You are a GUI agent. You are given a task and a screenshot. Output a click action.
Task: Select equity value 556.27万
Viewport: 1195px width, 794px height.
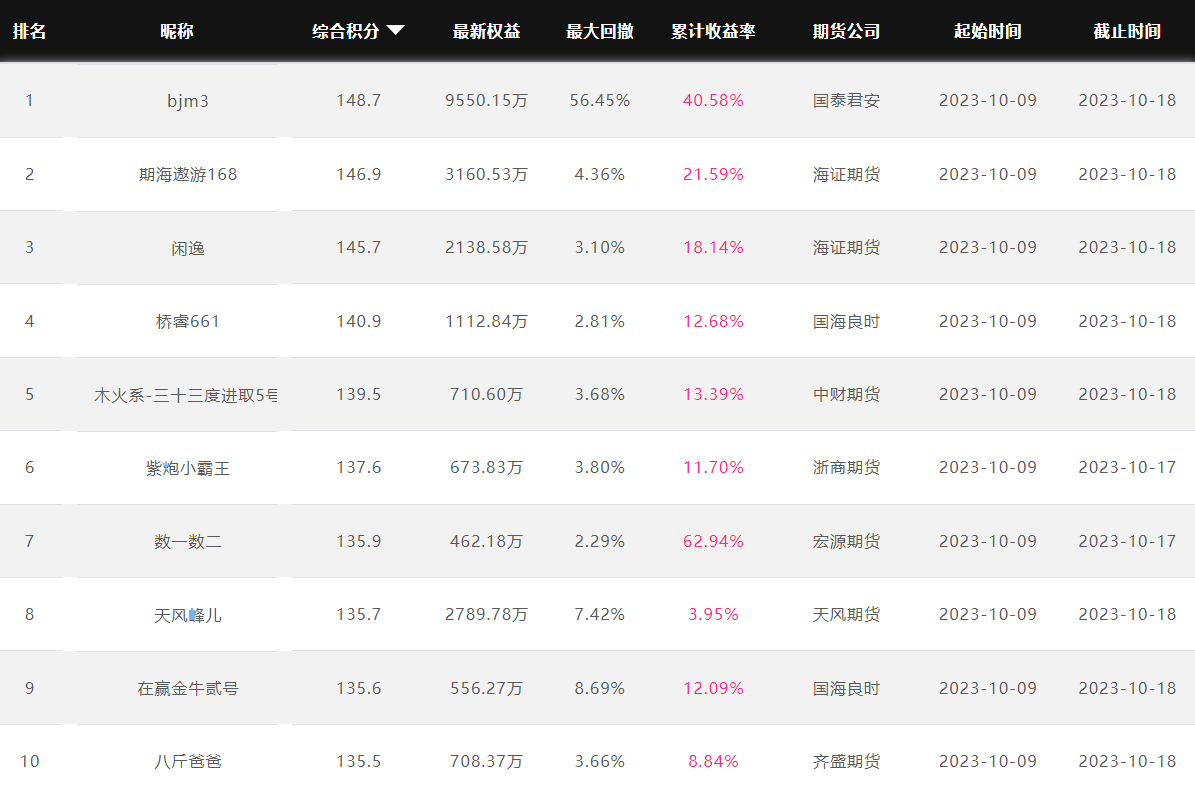click(x=486, y=689)
